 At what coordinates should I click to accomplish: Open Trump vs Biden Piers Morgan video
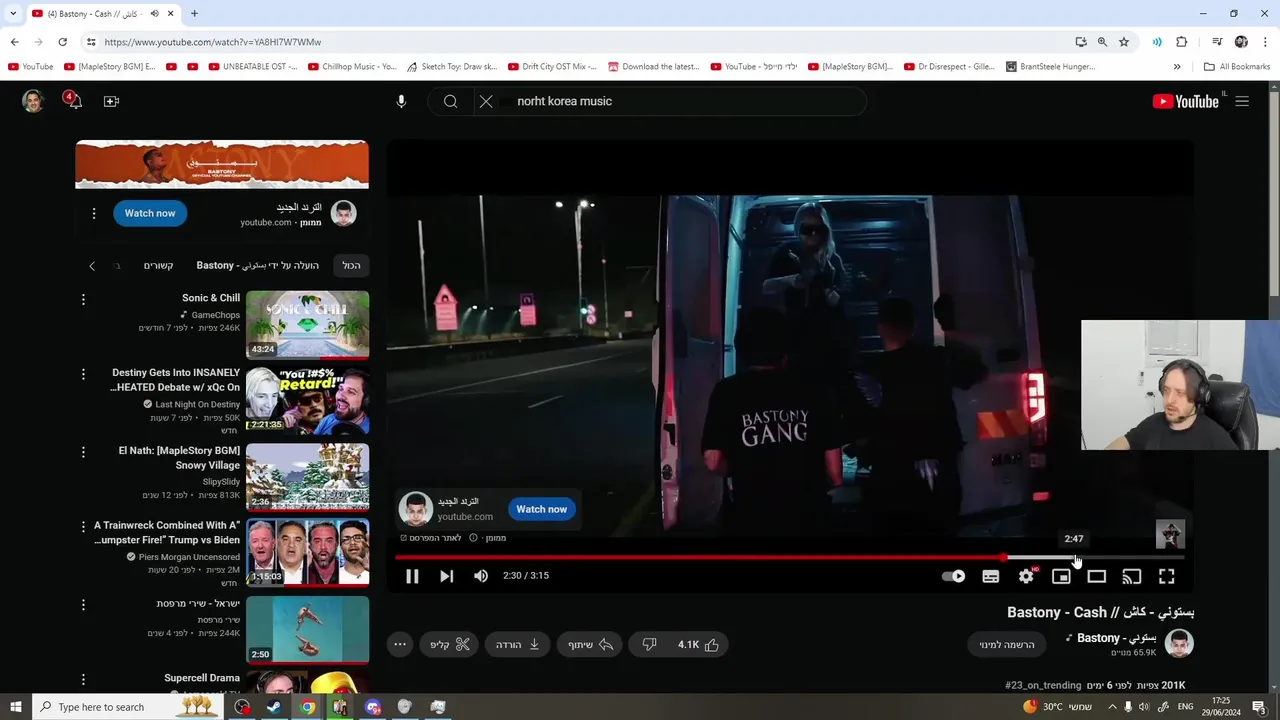coord(307,551)
